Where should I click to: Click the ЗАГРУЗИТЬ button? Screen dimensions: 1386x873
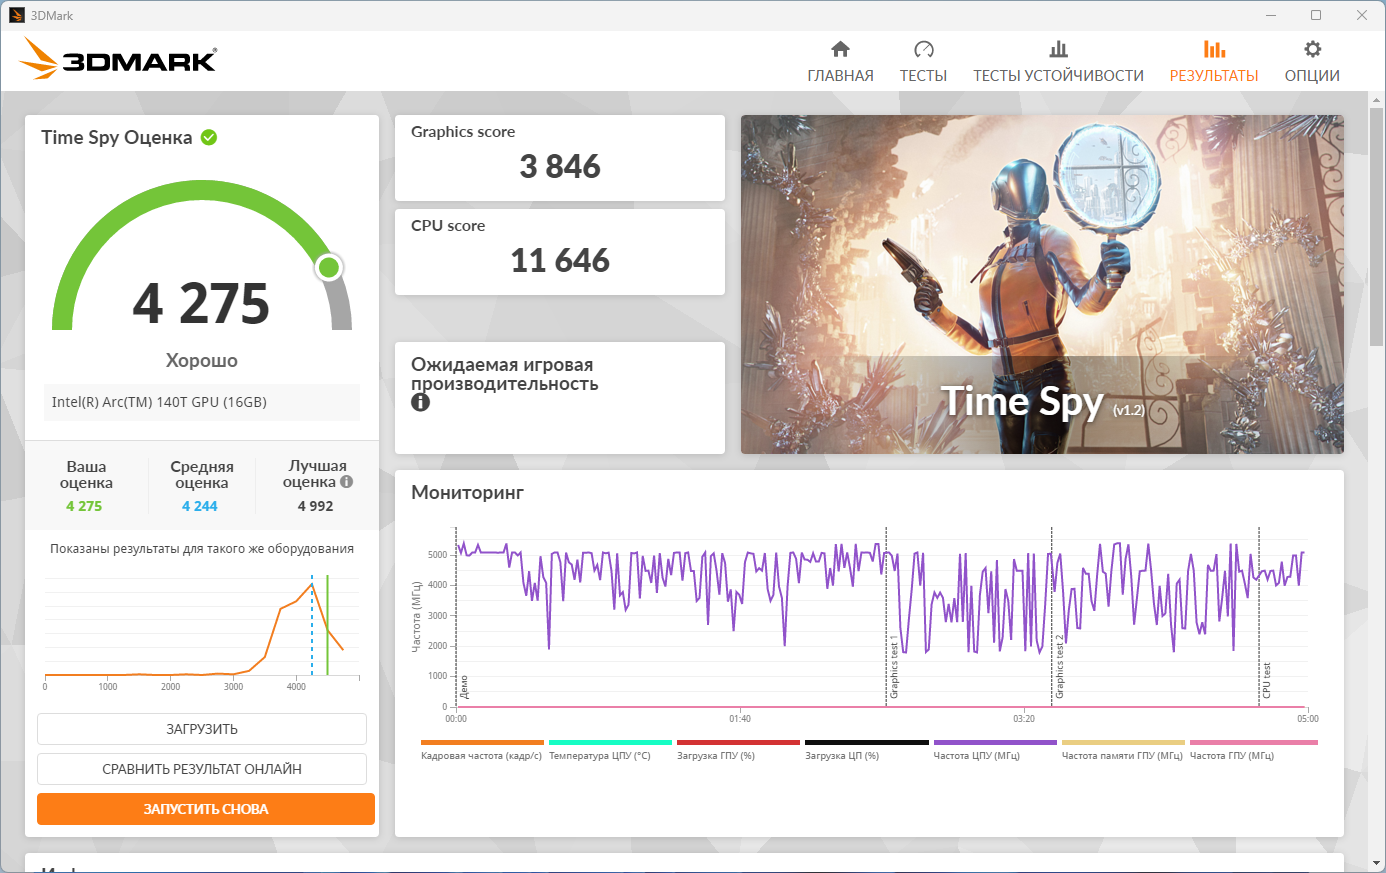(202, 729)
